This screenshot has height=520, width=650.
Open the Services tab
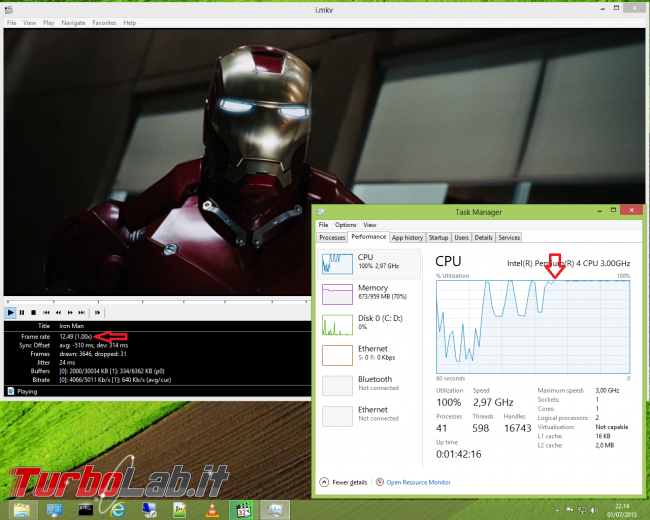[x=509, y=238]
